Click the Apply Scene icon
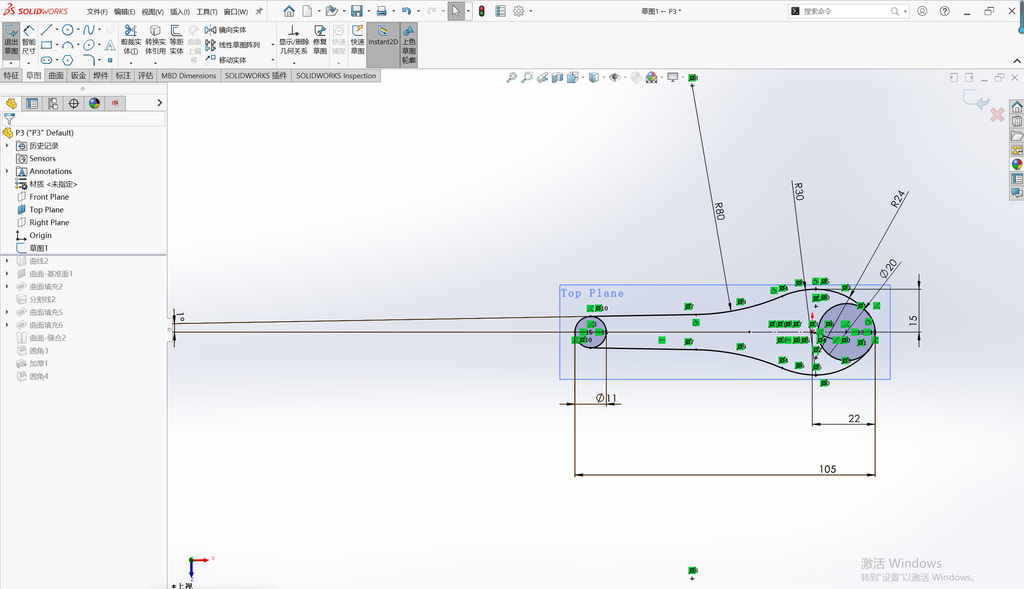 [x=651, y=77]
